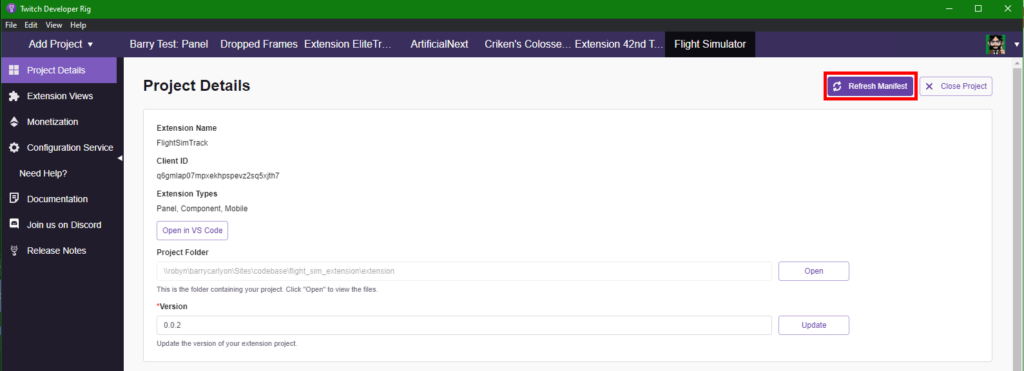
Task: Open the Edit menu
Action: [x=31, y=25]
